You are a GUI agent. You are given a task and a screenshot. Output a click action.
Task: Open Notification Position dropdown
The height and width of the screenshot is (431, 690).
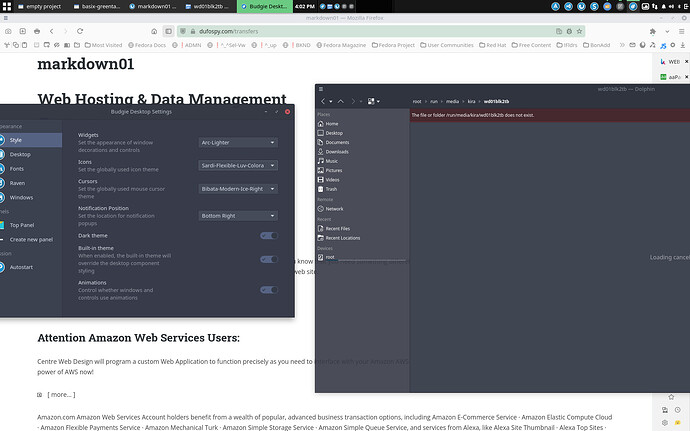pos(238,215)
